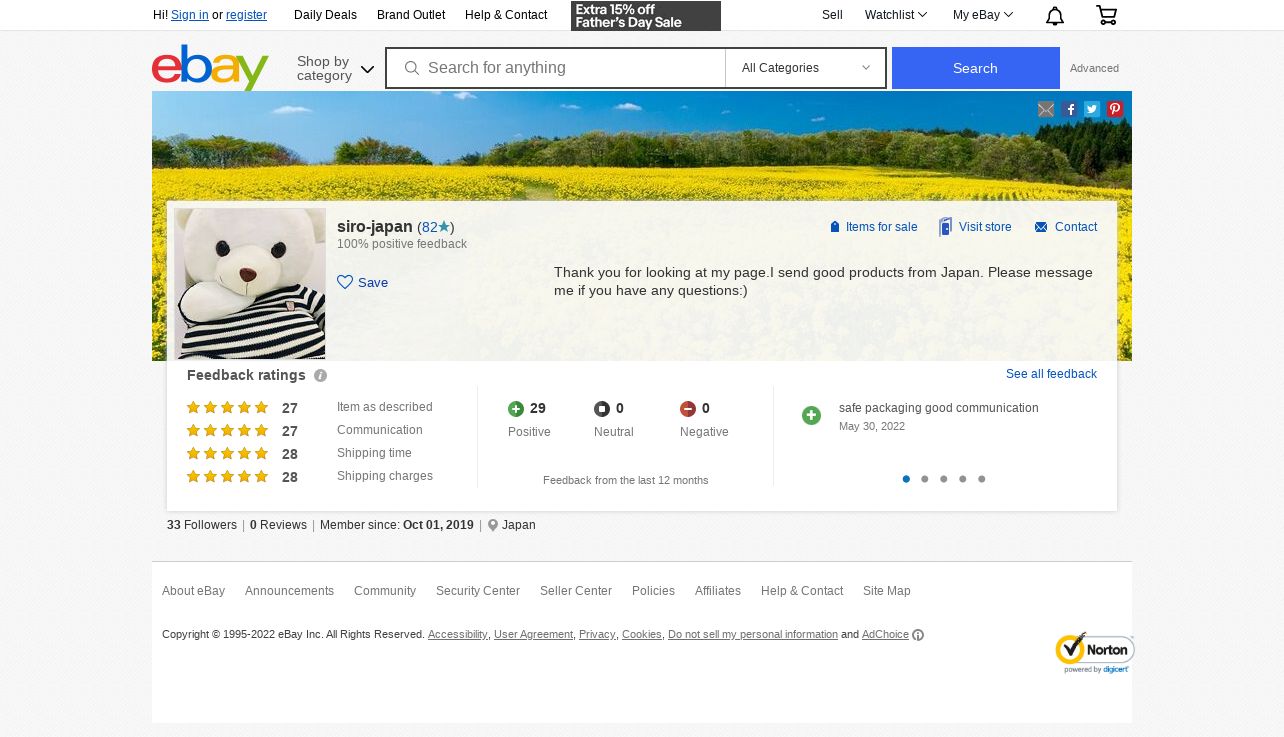The height and width of the screenshot is (737, 1284).
Task: Click the blue Search button
Action: tap(976, 68)
